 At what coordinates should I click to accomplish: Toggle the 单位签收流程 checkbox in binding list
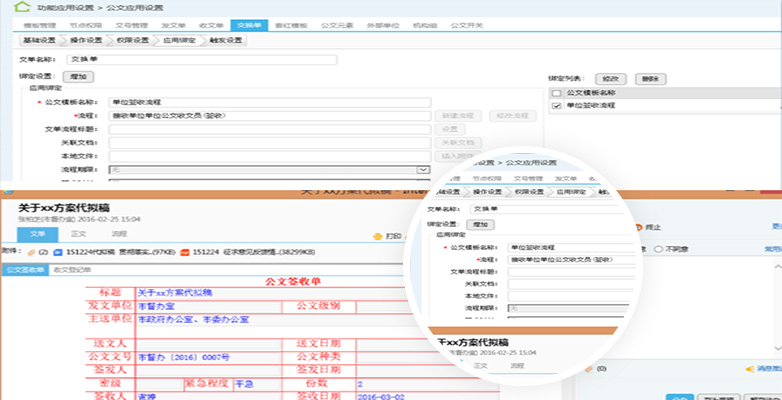pos(556,105)
